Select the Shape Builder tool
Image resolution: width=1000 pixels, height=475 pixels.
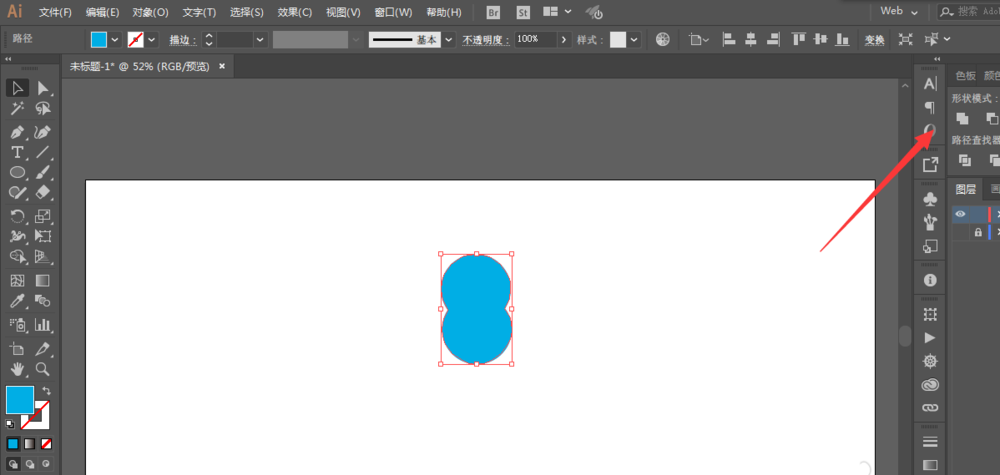[18, 256]
